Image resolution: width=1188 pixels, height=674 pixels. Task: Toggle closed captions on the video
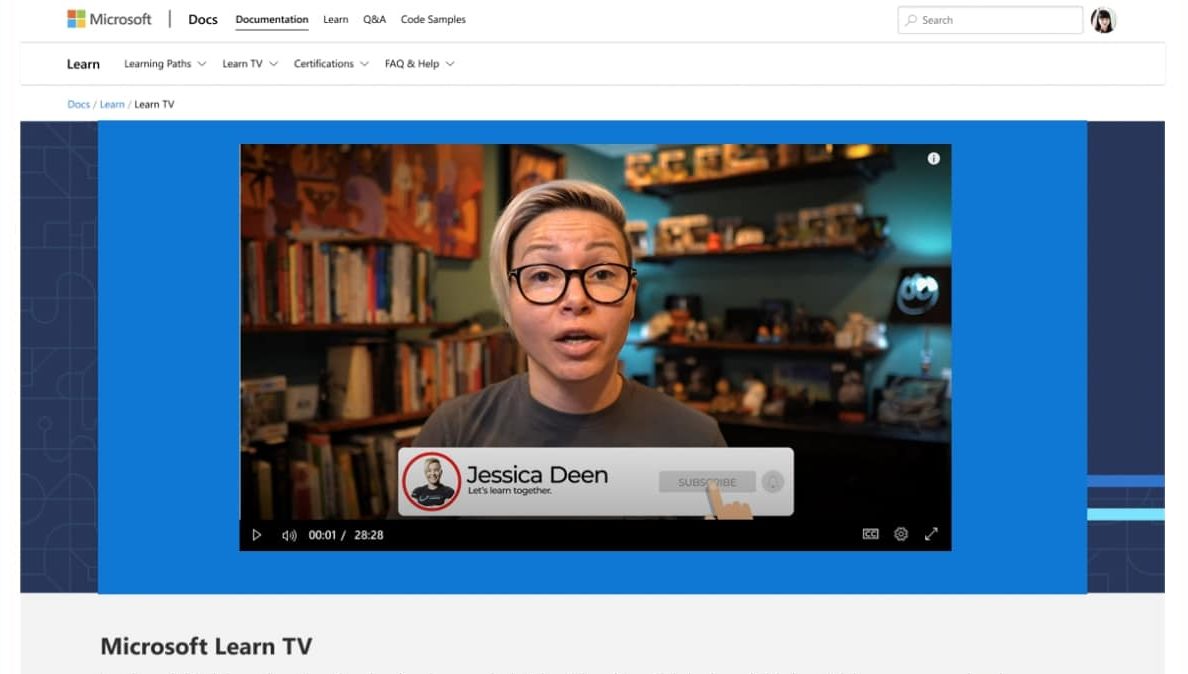click(x=871, y=534)
